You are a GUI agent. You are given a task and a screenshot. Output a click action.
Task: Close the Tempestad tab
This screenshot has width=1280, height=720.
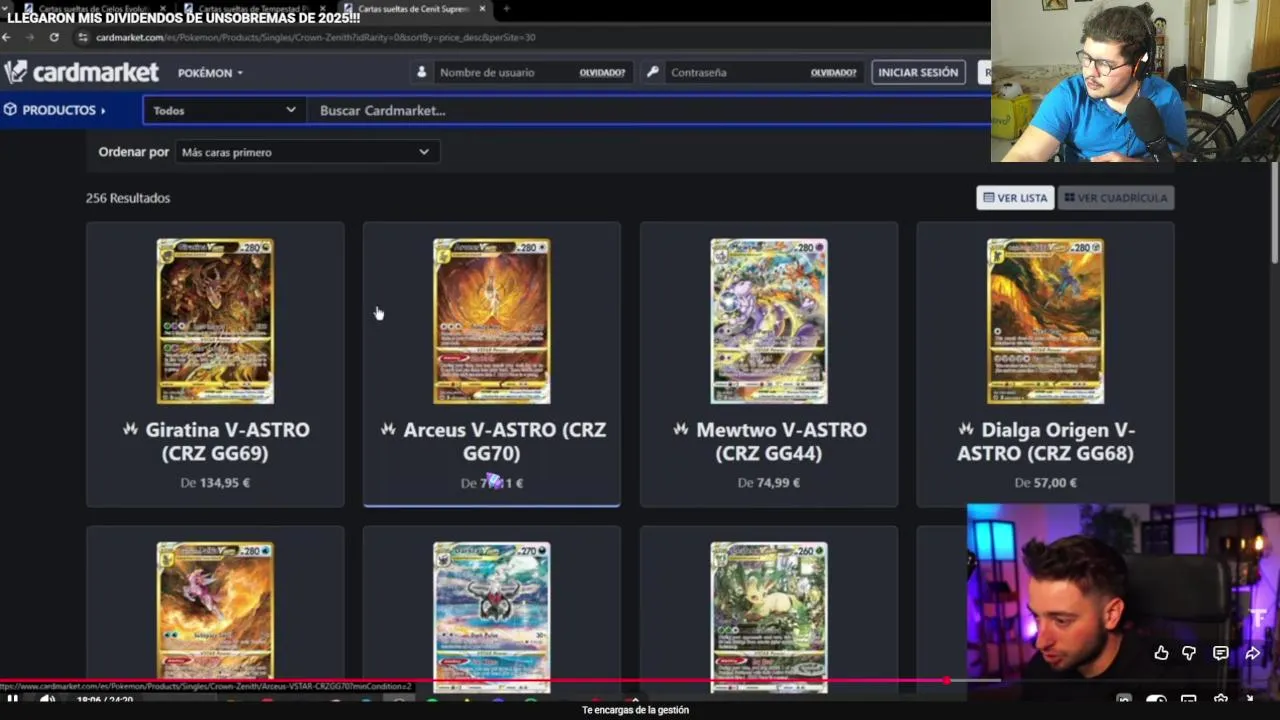coord(322,9)
